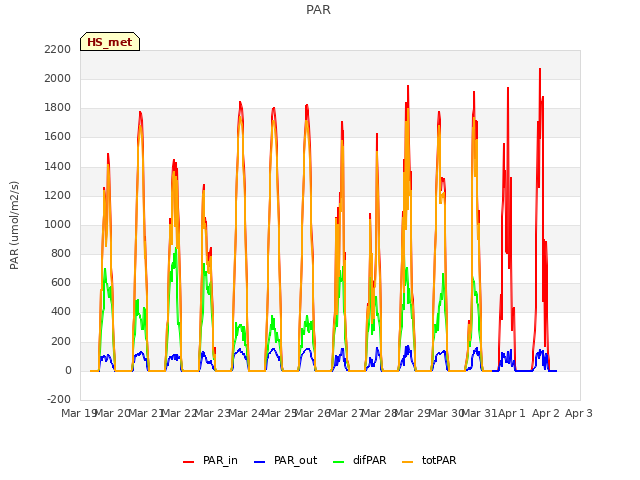Click the 2200 y-axis tick label
The image size is (640, 480).
pyautogui.click(x=58, y=49)
